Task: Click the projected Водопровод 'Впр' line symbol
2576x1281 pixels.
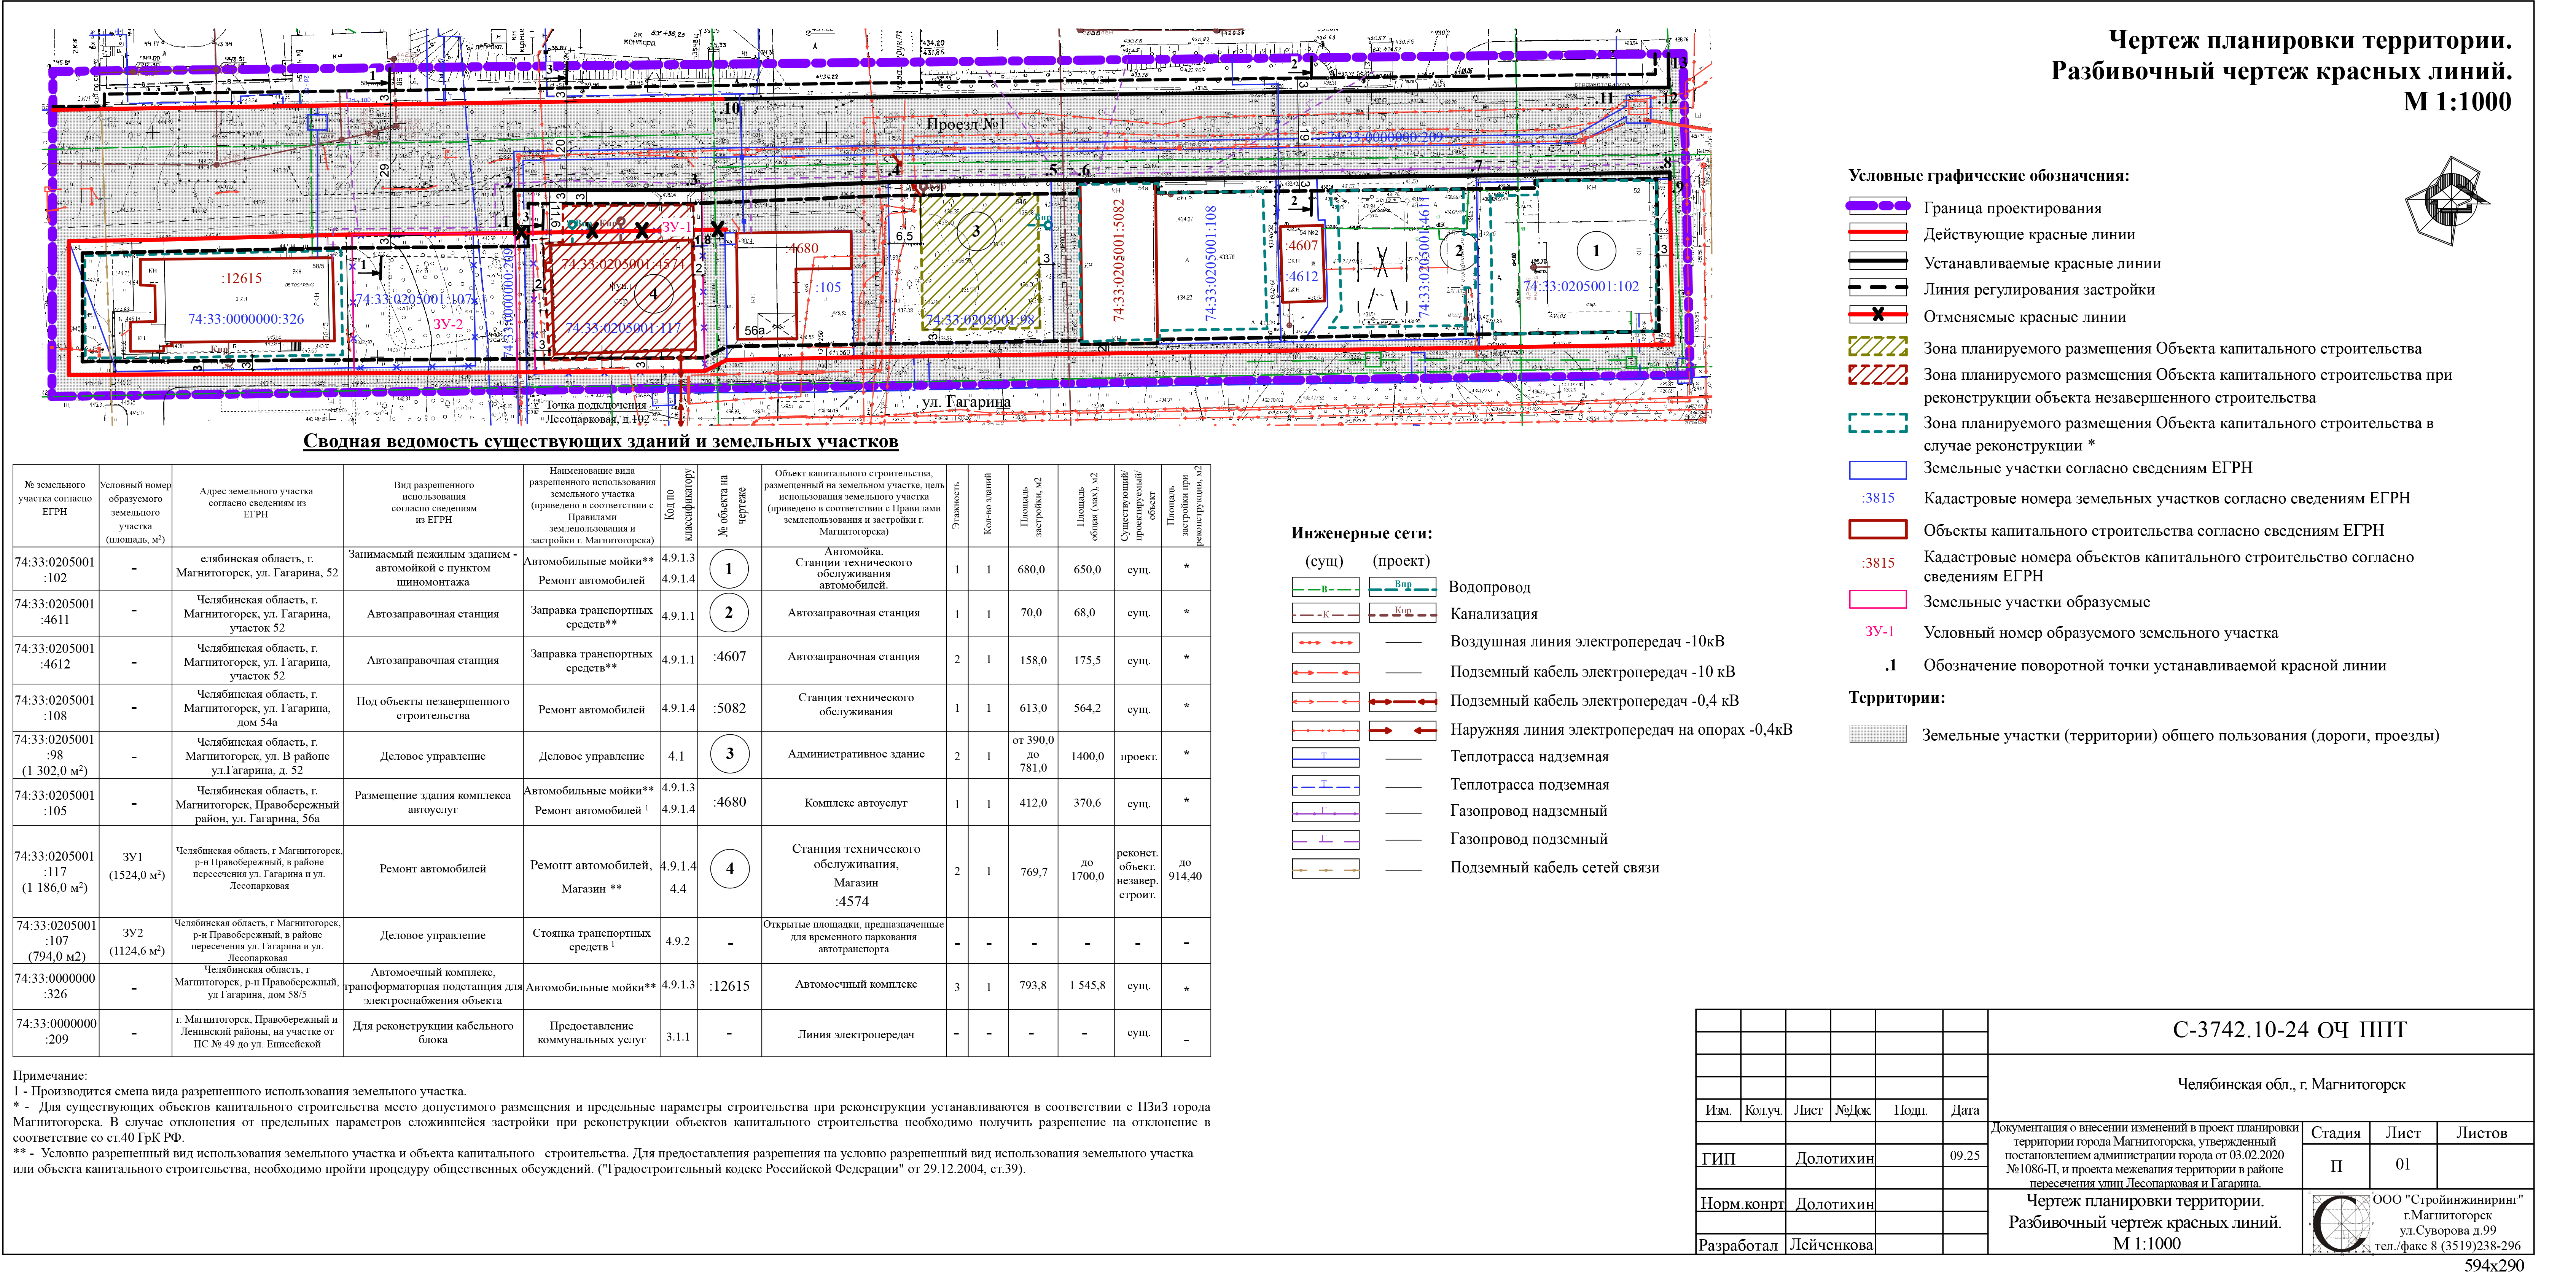Action: coord(1402,587)
